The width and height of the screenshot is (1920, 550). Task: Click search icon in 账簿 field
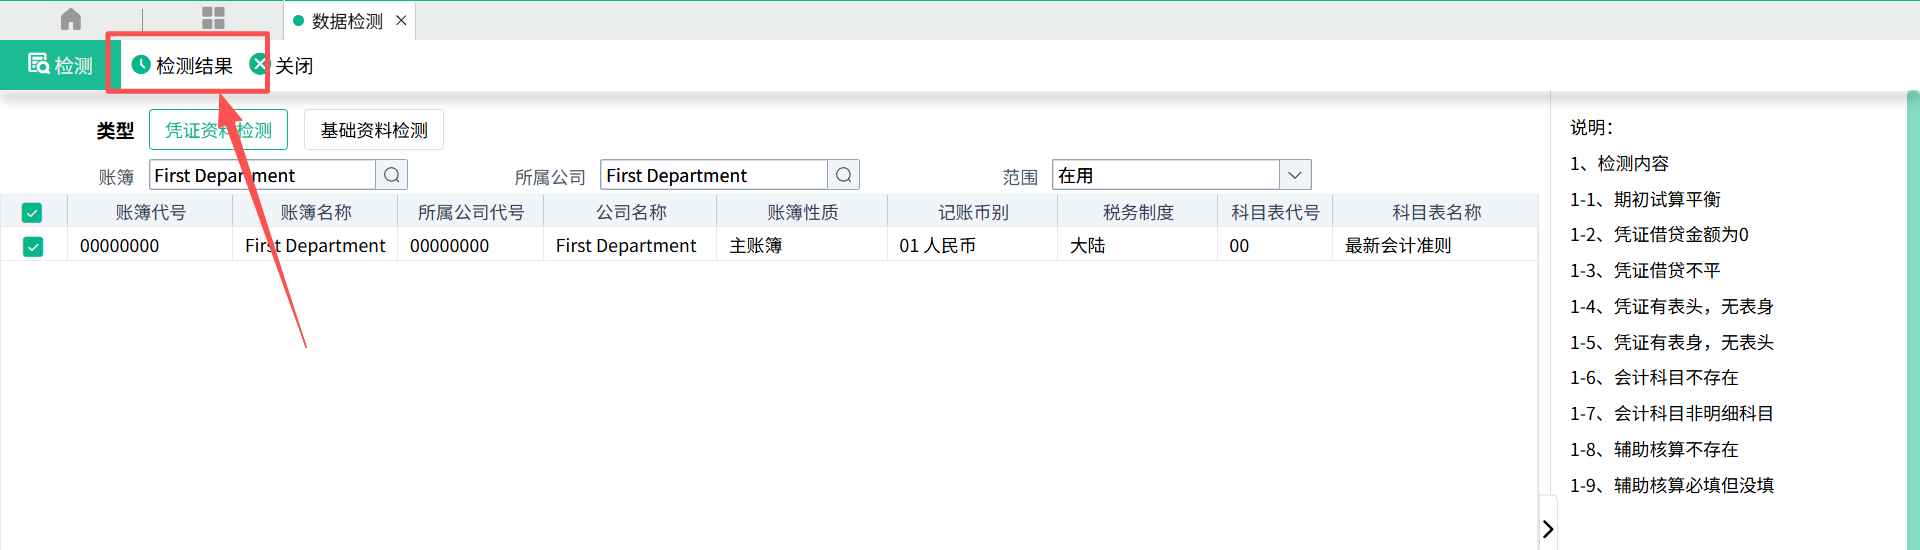coord(392,175)
